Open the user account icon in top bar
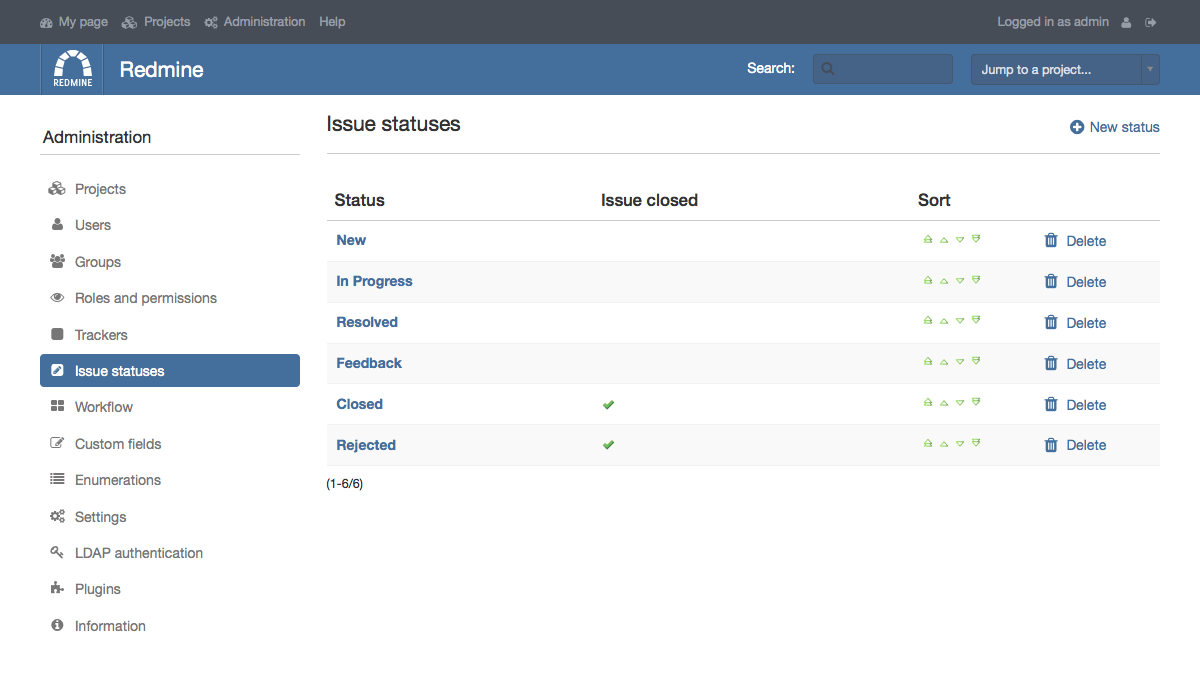 click(x=1126, y=22)
